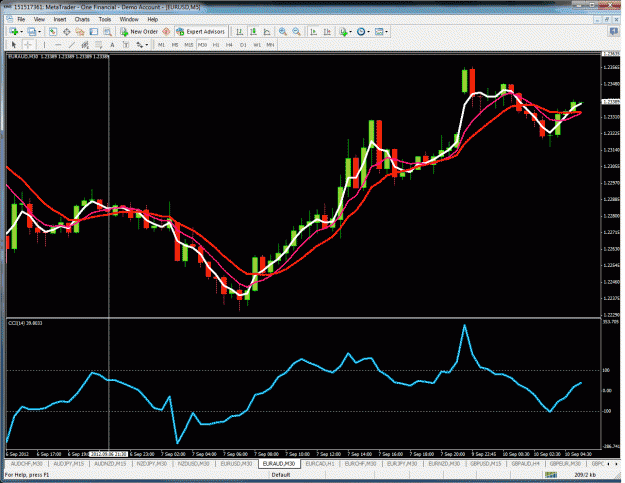
Task: Zoom out on the chart
Action: (296, 31)
